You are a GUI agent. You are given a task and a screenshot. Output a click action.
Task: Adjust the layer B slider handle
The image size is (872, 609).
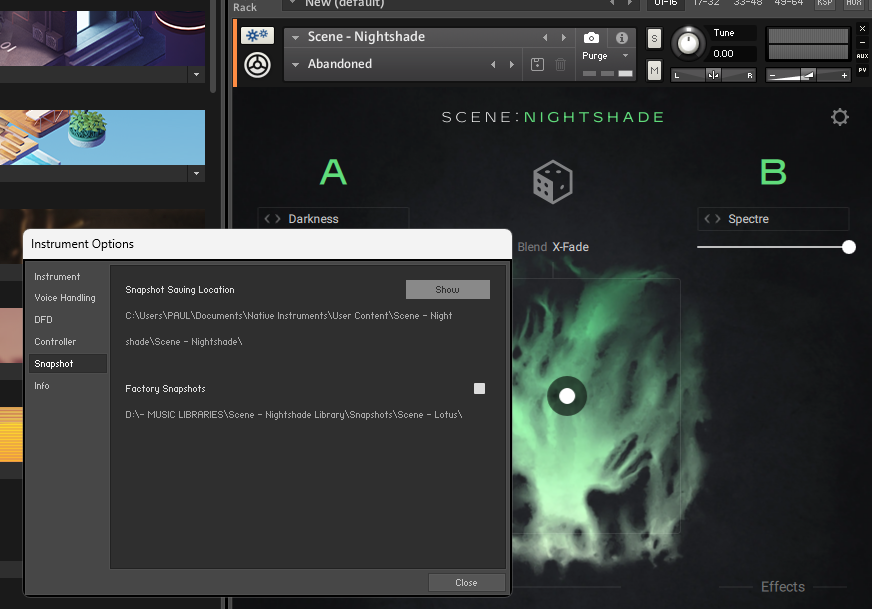point(849,247)
